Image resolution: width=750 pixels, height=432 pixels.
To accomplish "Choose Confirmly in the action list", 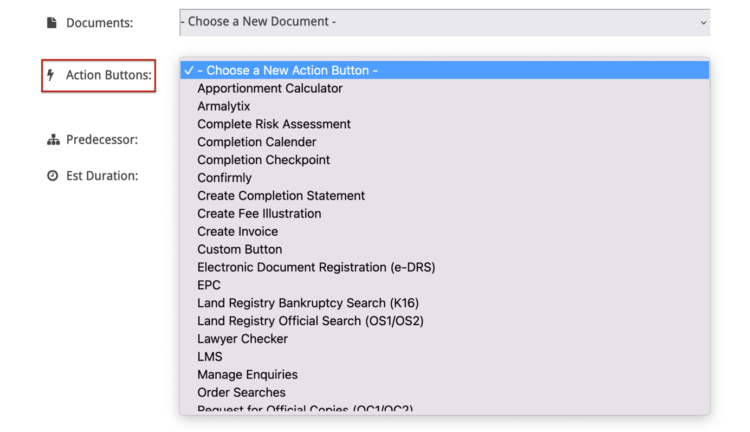I will 224,178.
